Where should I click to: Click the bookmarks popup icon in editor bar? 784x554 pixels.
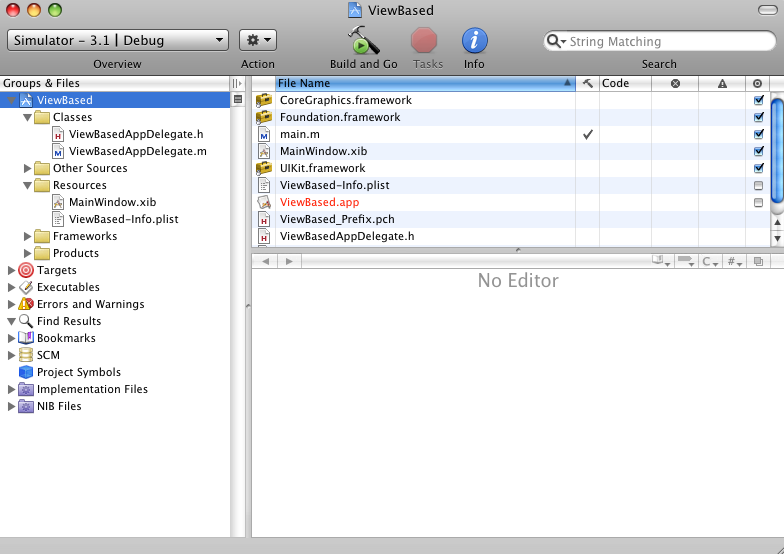tap(661, 261)
